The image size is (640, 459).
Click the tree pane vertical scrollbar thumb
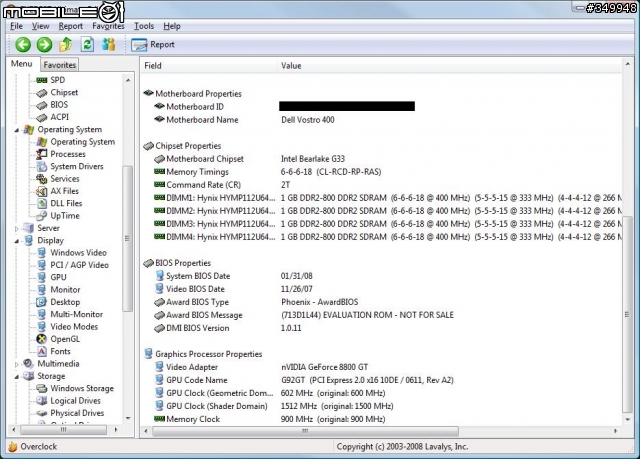[x=127, y=238]
